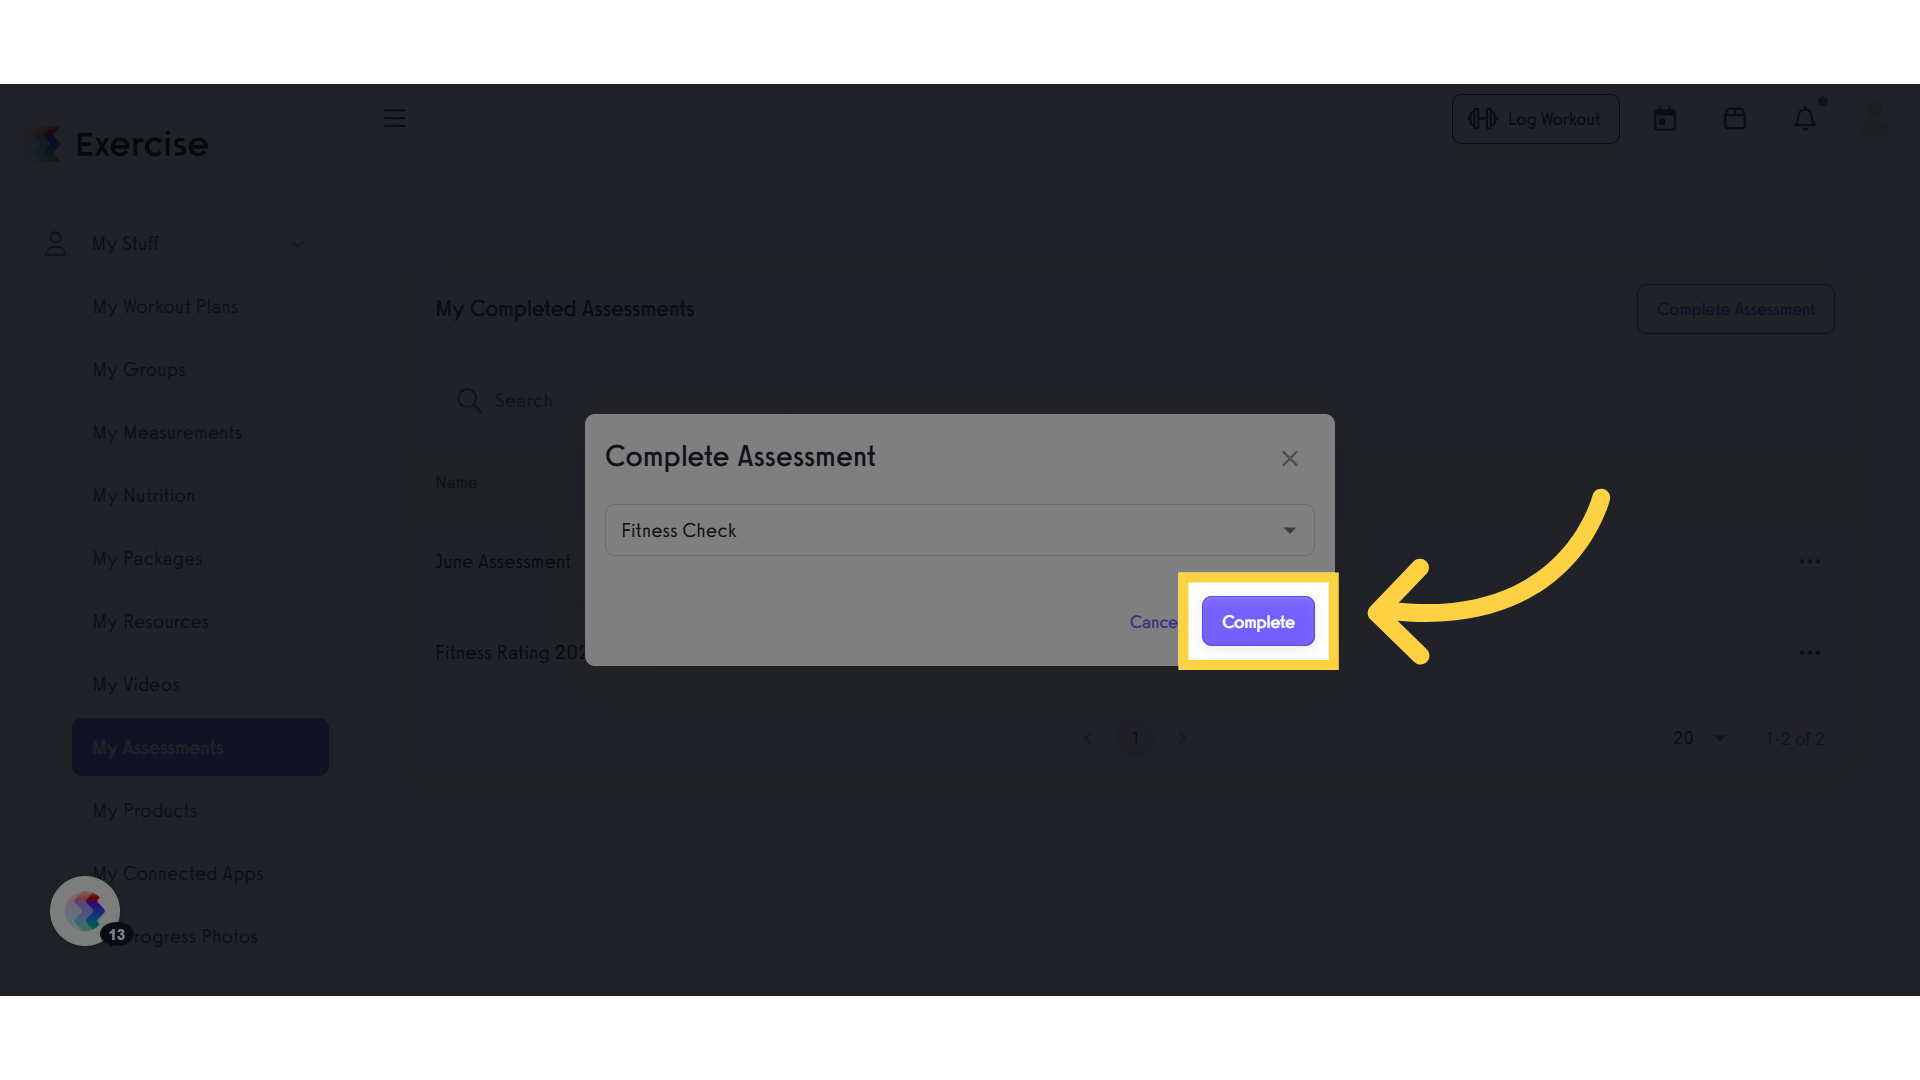Open options for June Assessment row
Screen dimensions: 1920x1080
[x=1810, y=561]
